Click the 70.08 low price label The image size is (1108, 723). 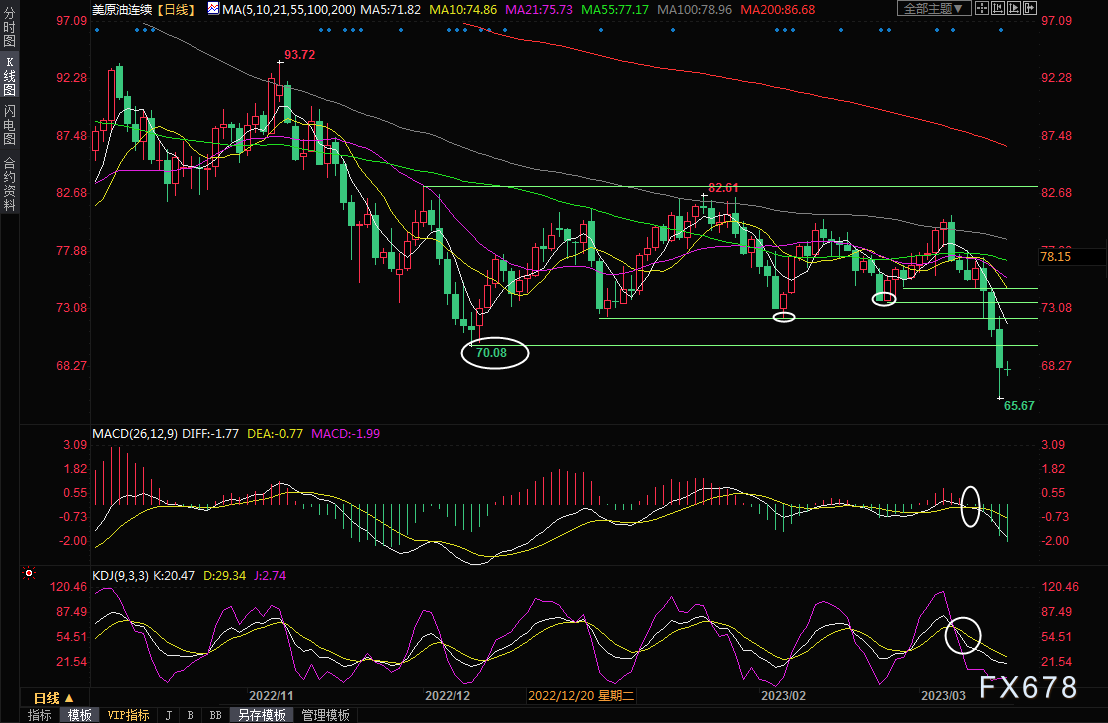coord(491,352)
